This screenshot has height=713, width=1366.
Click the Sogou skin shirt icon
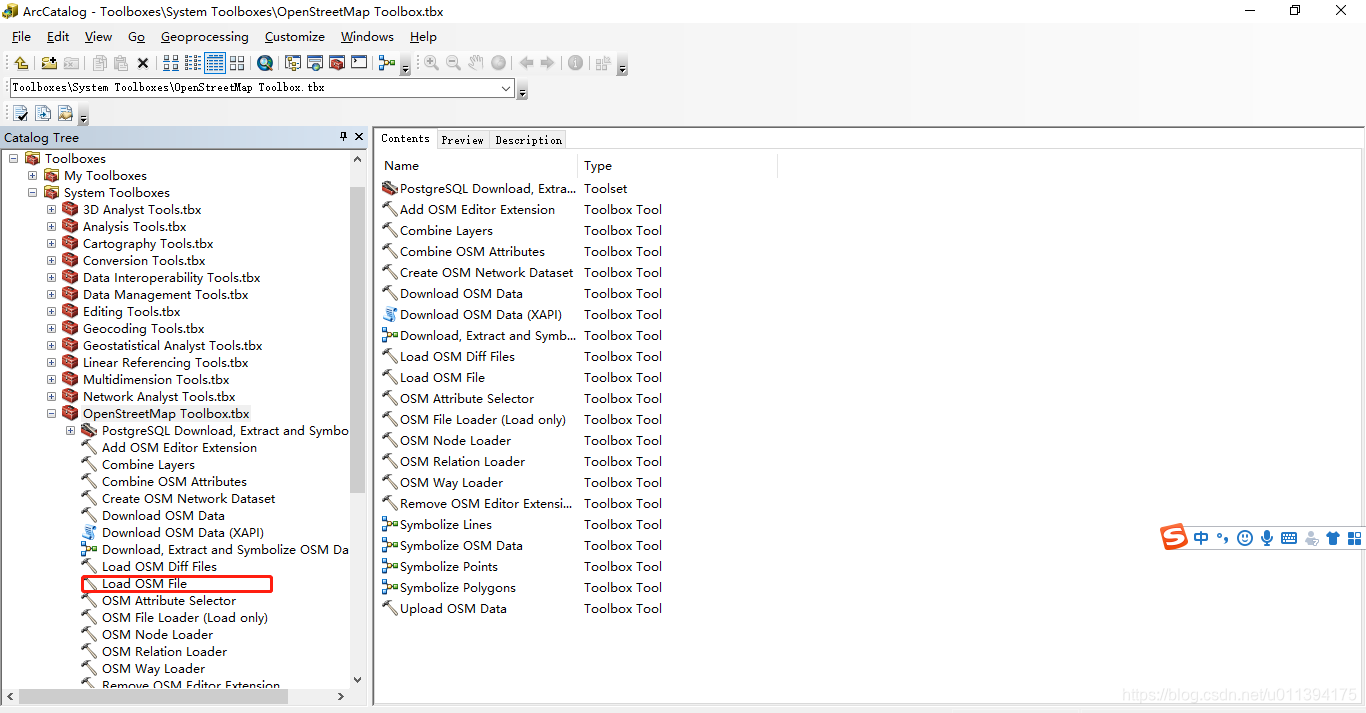click(1333, 538)
